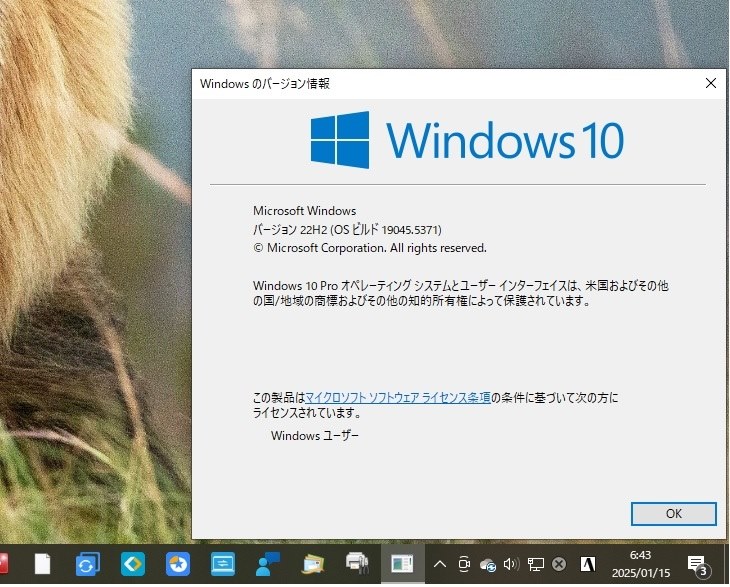The image size is (730, 587).
Task: Open the volume speaker control
Action: click(x=511, y=565)
